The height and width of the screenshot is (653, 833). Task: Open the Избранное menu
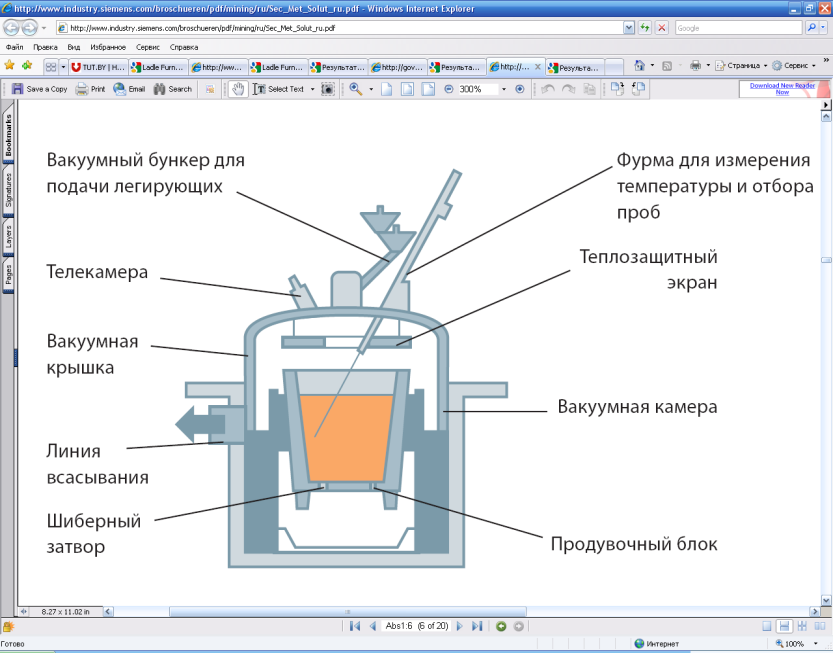pos(107,47)
